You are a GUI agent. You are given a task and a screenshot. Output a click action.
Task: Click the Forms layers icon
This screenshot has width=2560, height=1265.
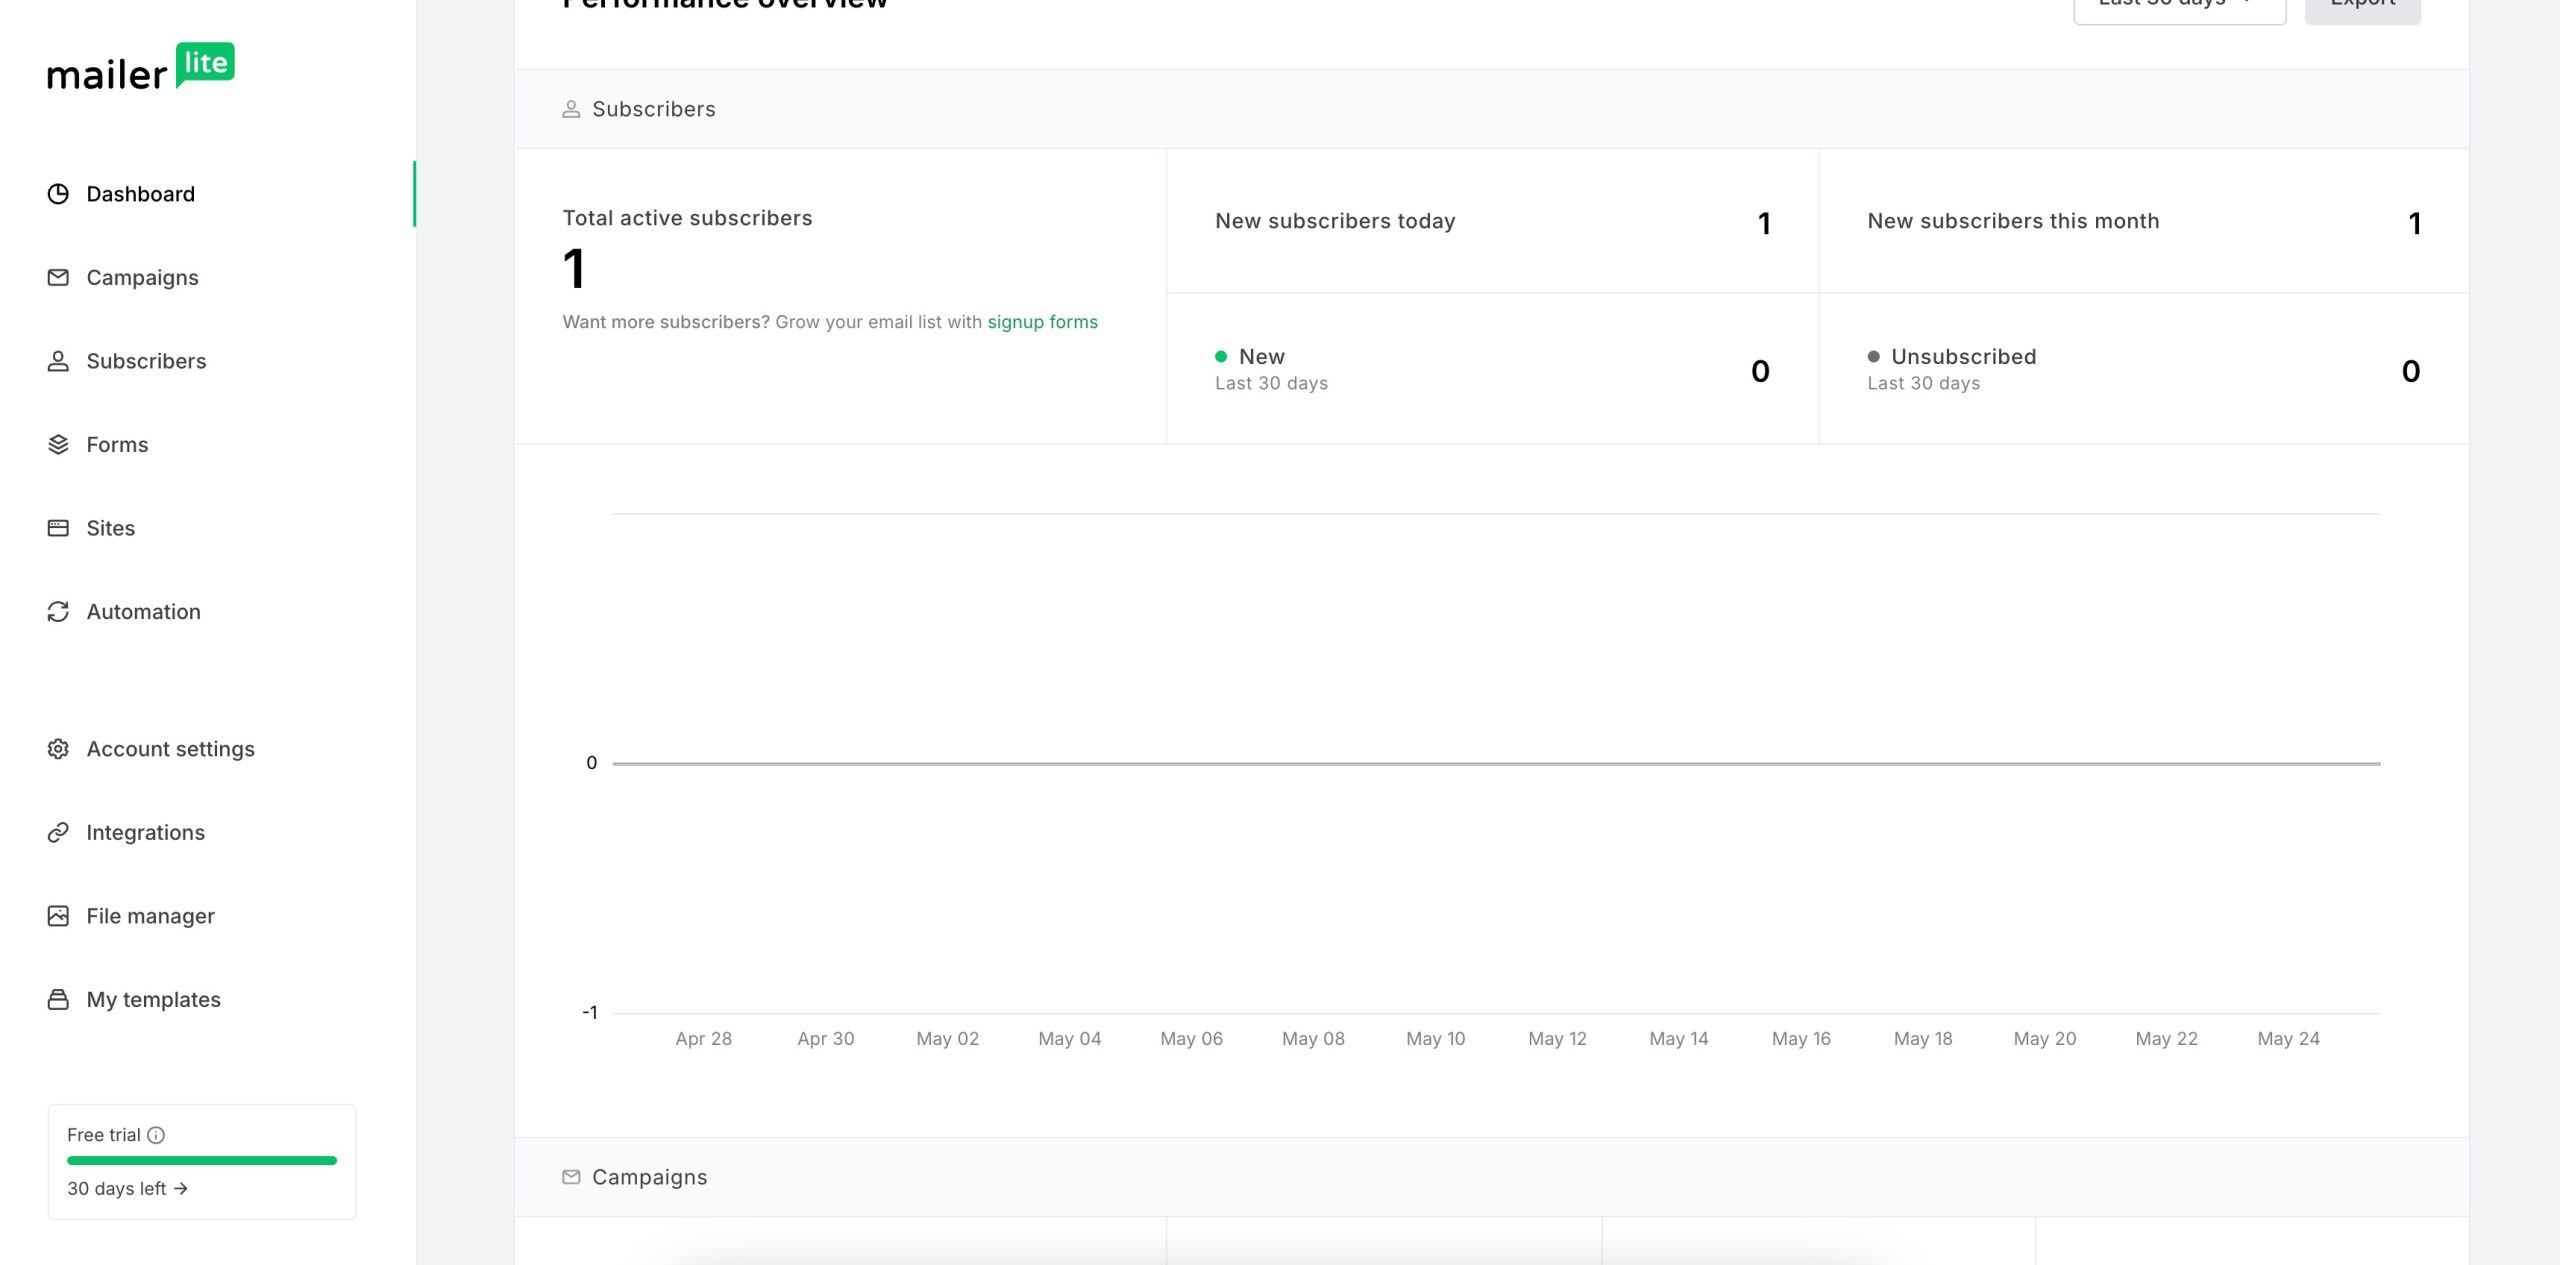click(x=58, y=444)
